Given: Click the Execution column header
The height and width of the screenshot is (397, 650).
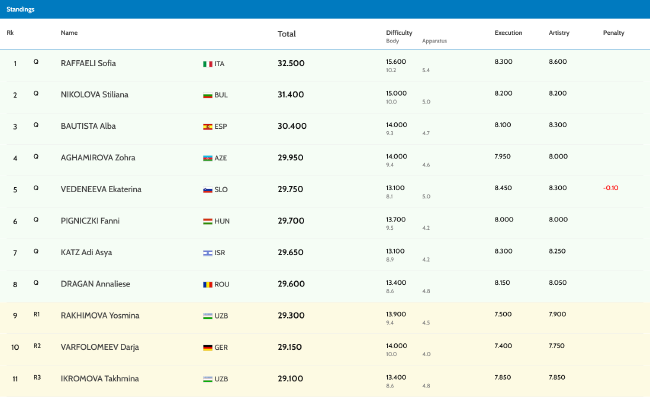Looking at the screenshot, I should pyautogui.click(x=508, y=33).
